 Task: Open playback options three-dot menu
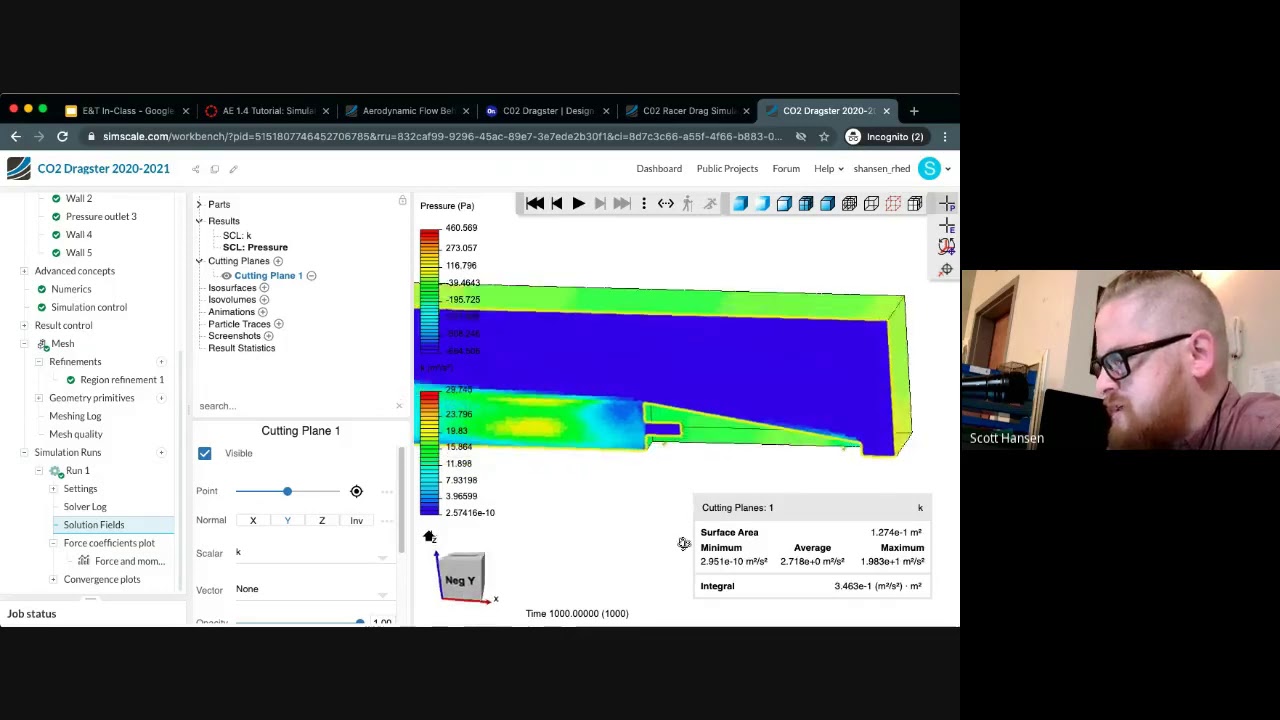tap(644, 204)
